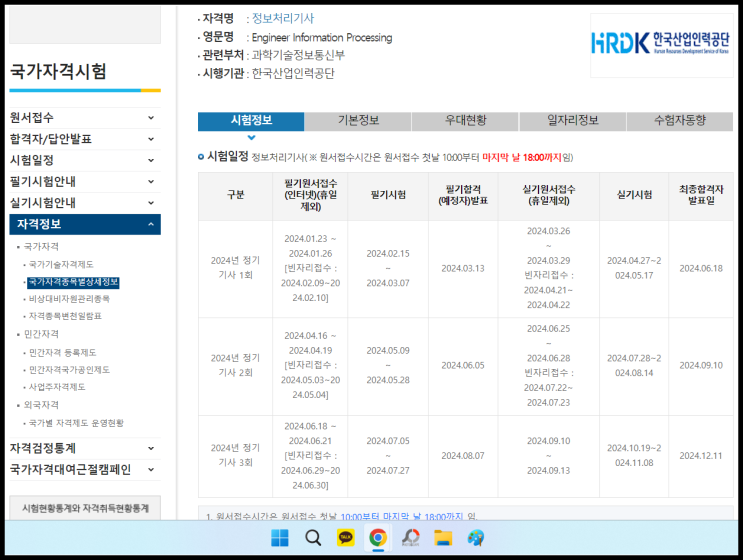Open the 민간자격 submenu link
The width and height of the screenshot is (743, 560).
pyautogui.click(x=41, y=334)
